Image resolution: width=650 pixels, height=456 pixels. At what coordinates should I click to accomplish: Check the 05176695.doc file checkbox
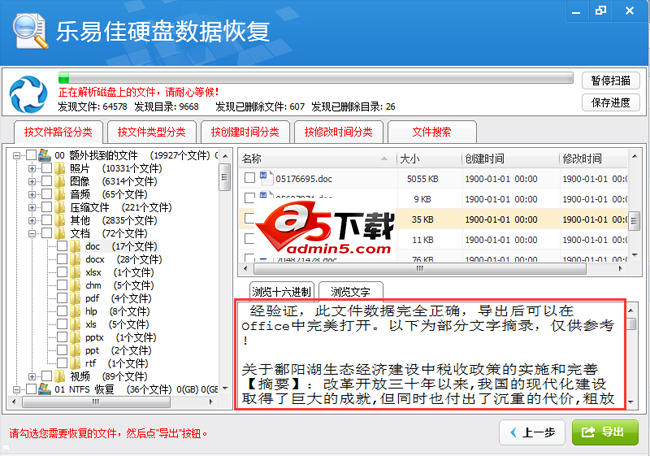tap(249, 178)
